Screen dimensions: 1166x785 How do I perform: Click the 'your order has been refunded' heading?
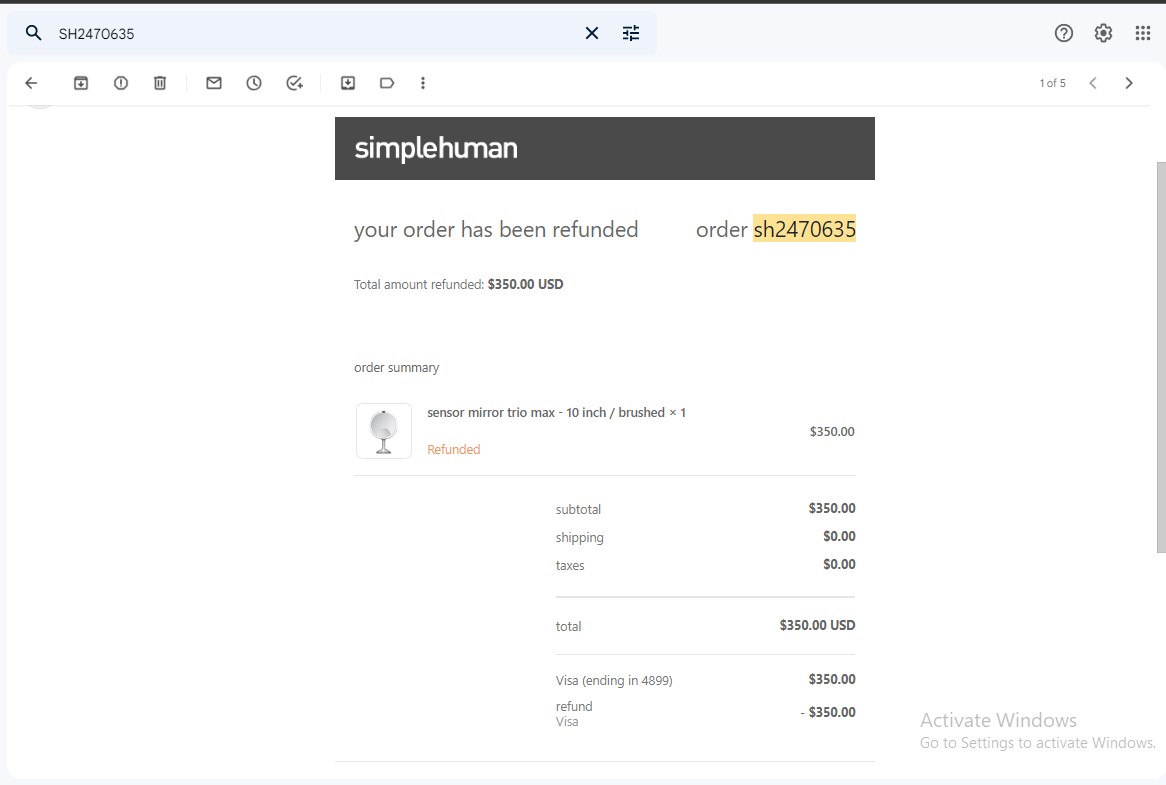pyautogui.click(x=496, y=230)
